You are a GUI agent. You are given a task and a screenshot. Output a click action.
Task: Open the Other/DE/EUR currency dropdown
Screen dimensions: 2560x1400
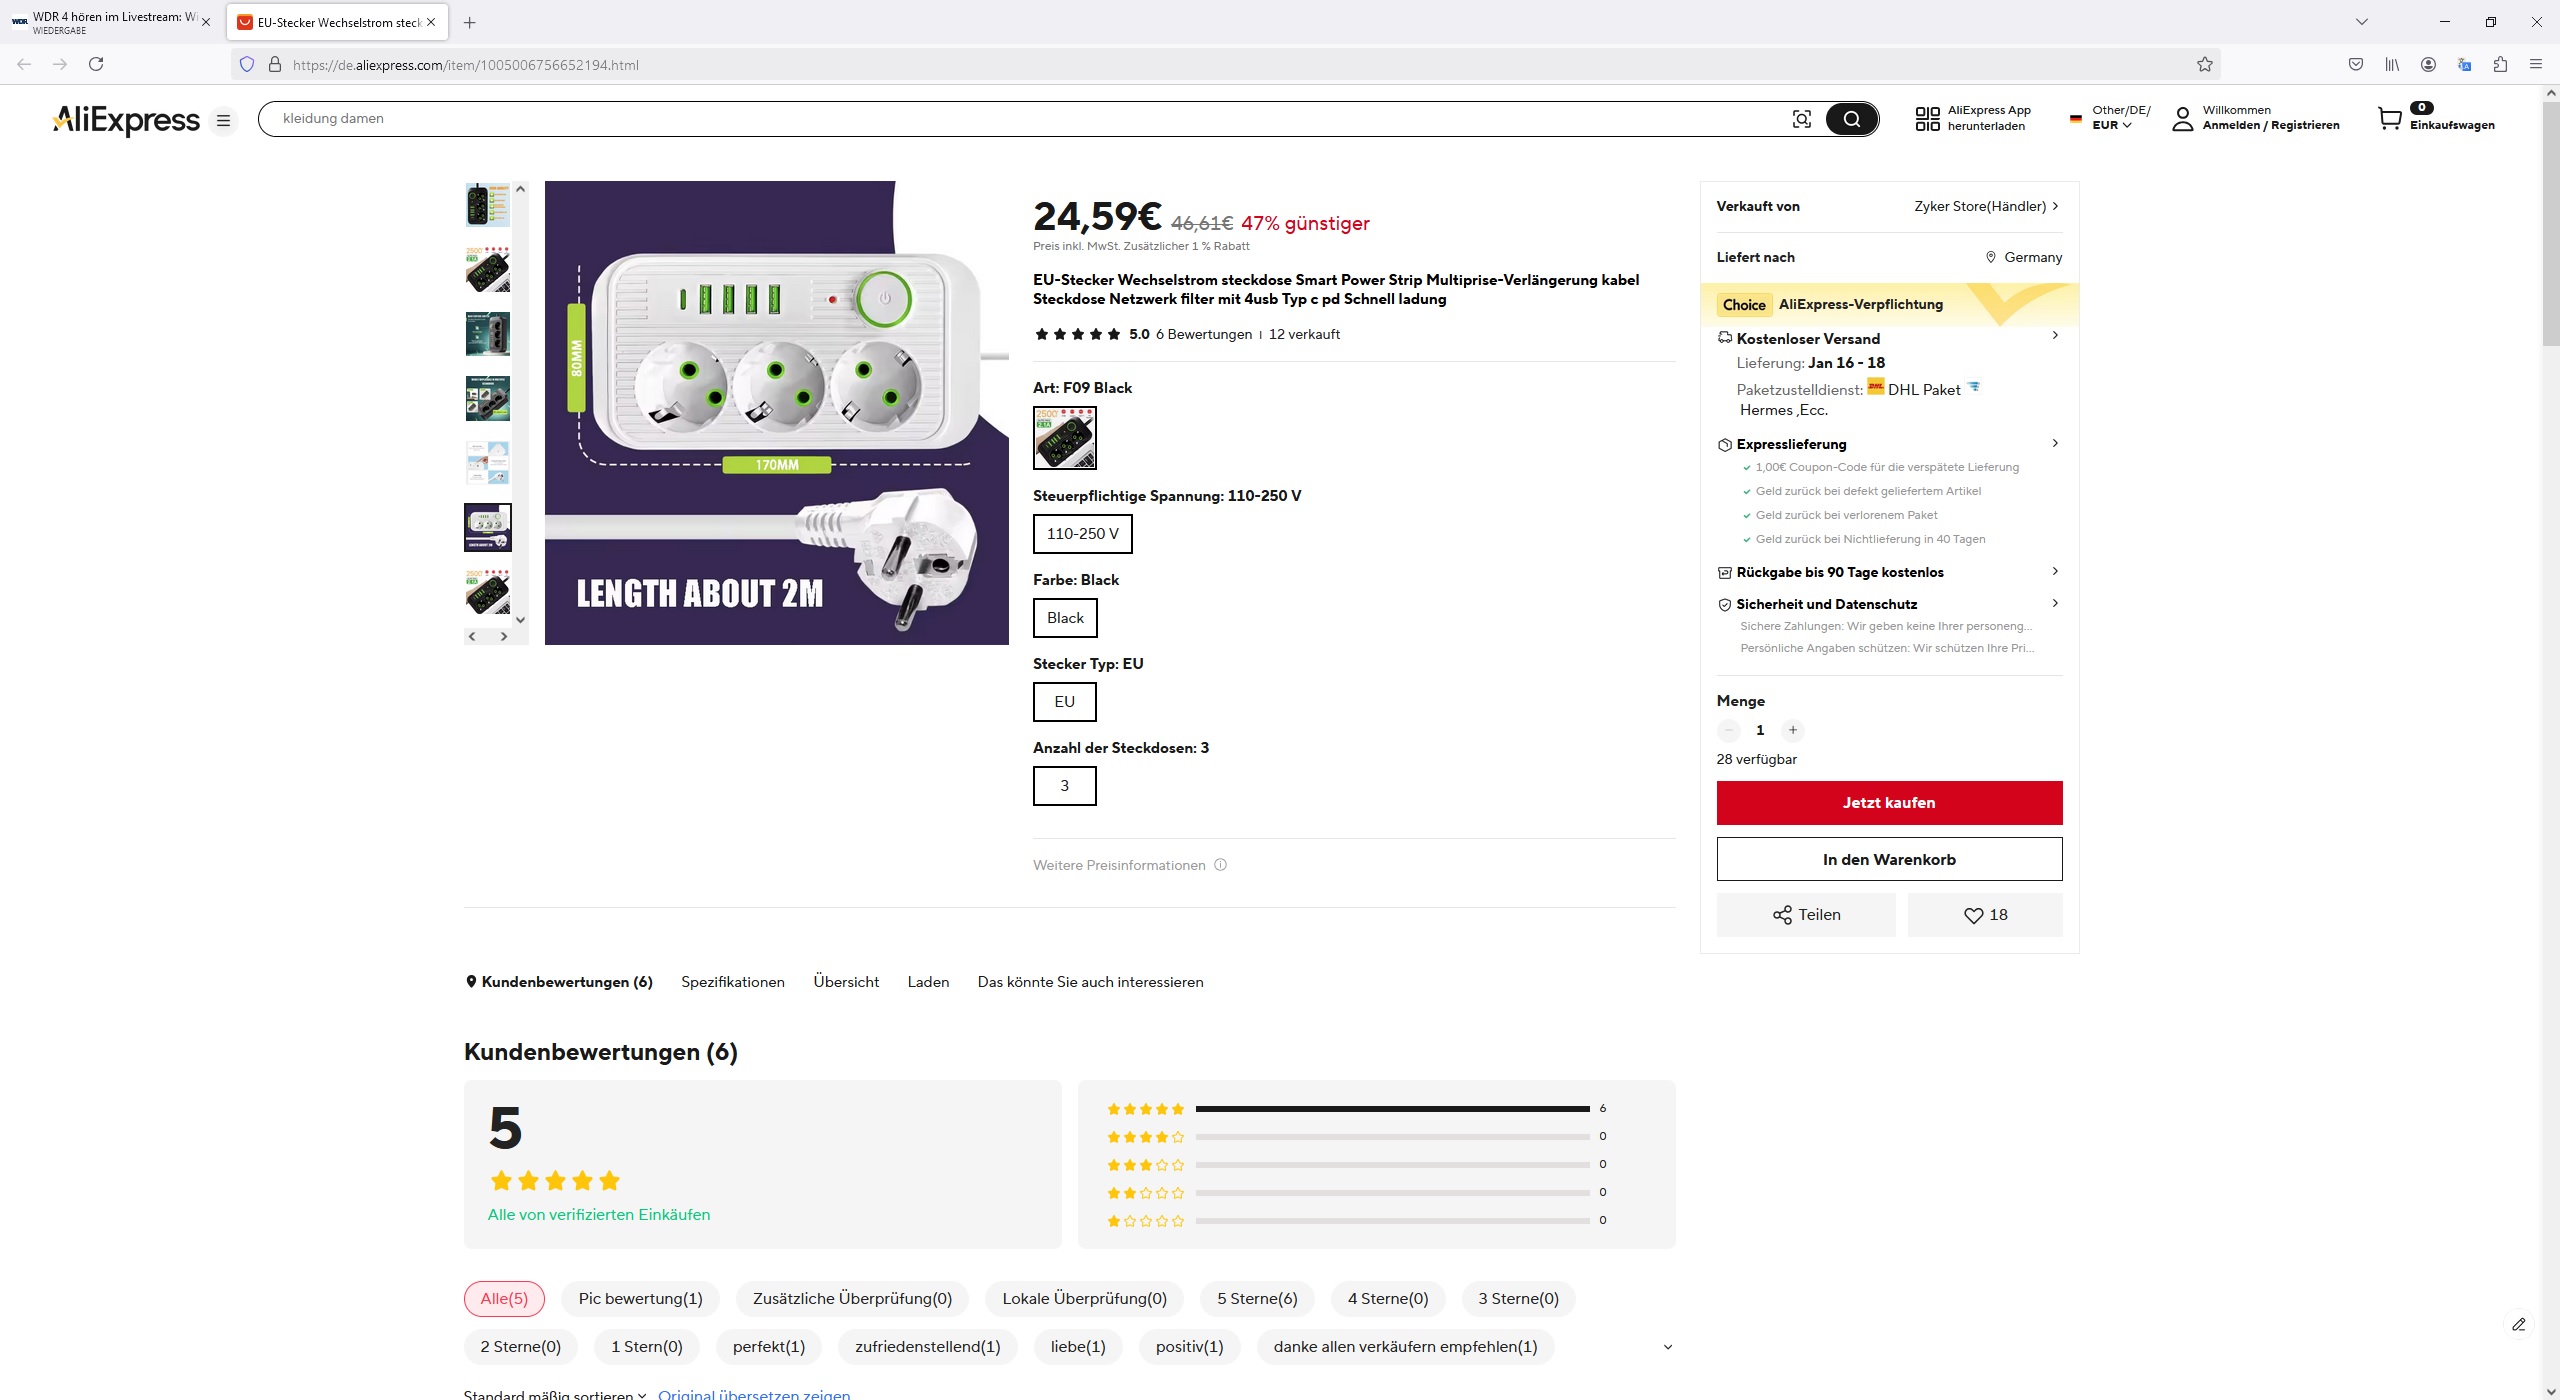pyautogui.click(x=2111, y=118)
